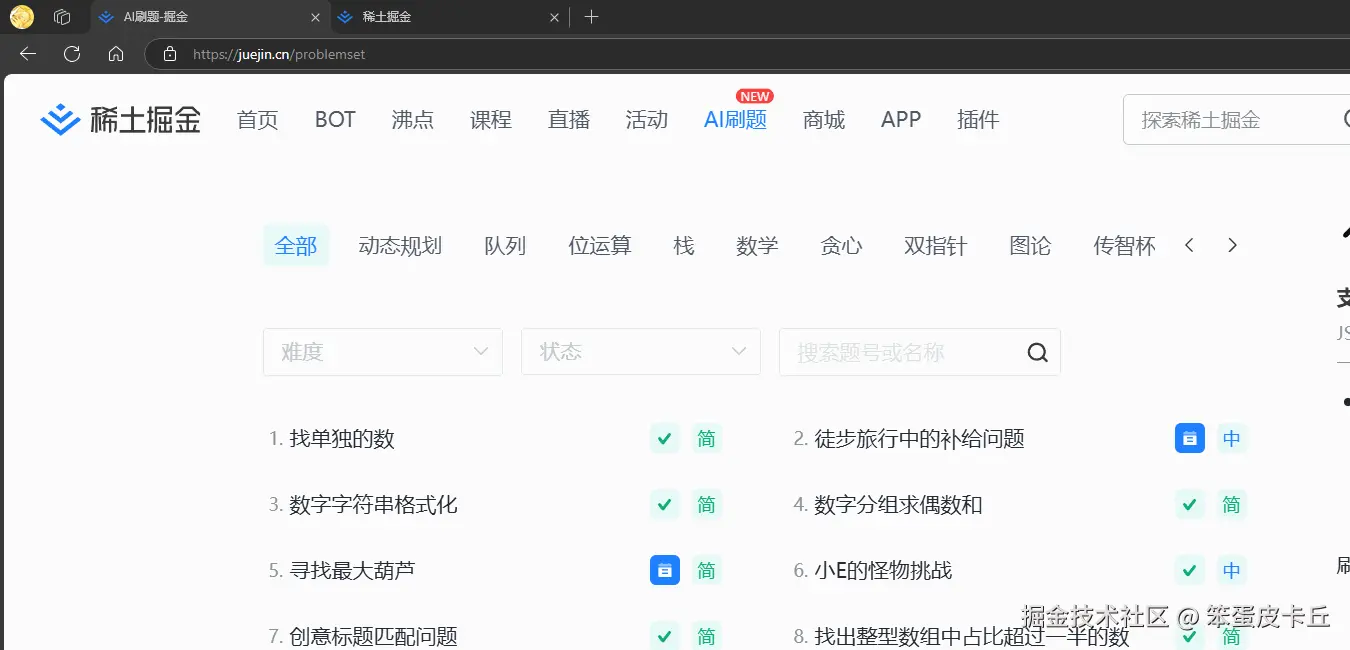This screenshot has height=650, width=1350.
Task: Click right chevron to reveal more categories
Action: coord(1232,245)
